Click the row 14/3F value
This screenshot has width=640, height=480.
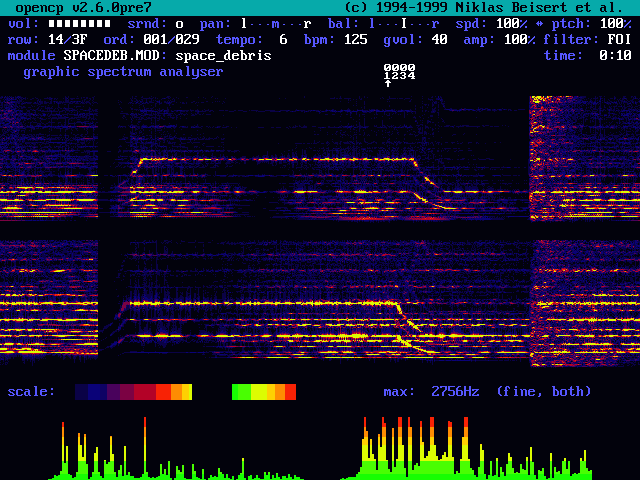67,40
